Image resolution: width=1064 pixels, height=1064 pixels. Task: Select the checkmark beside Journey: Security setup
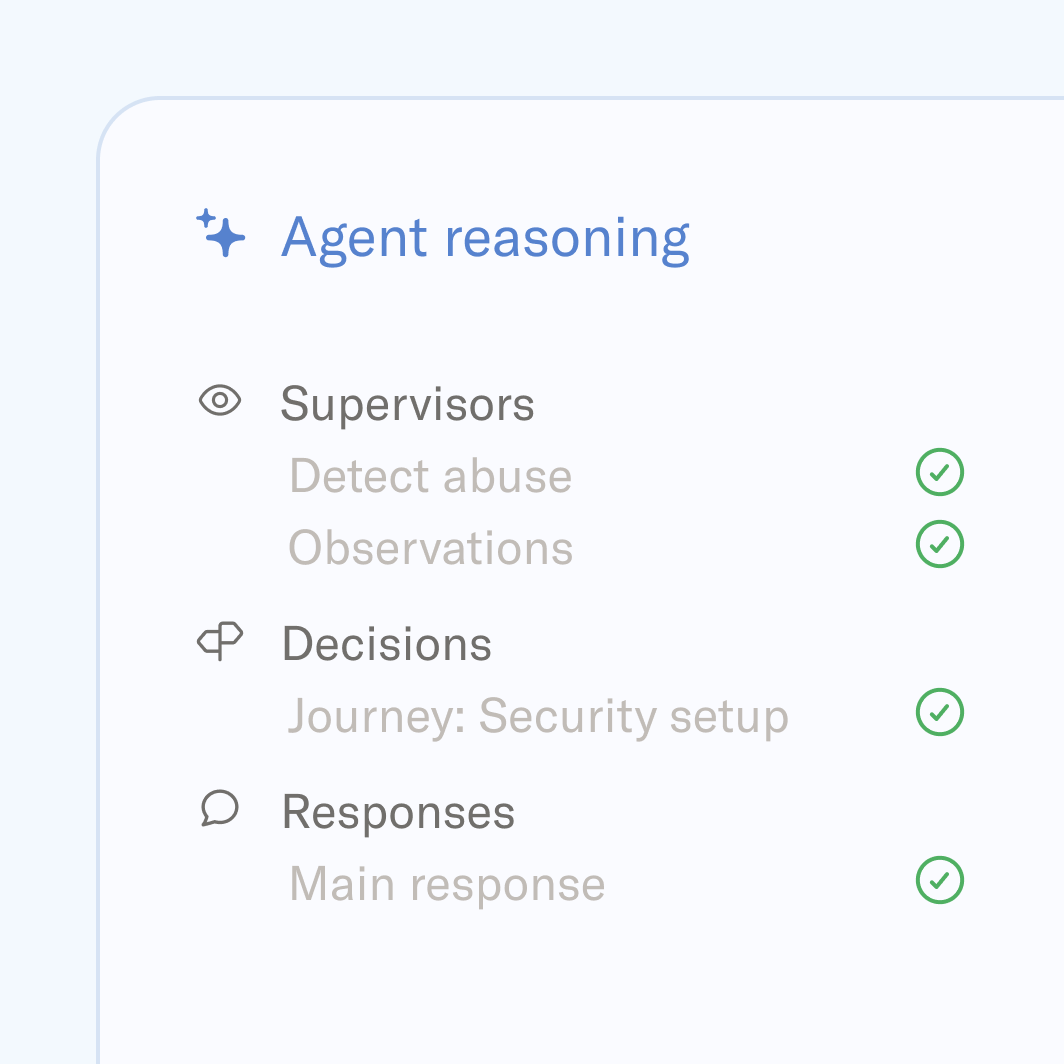(939, 712)
